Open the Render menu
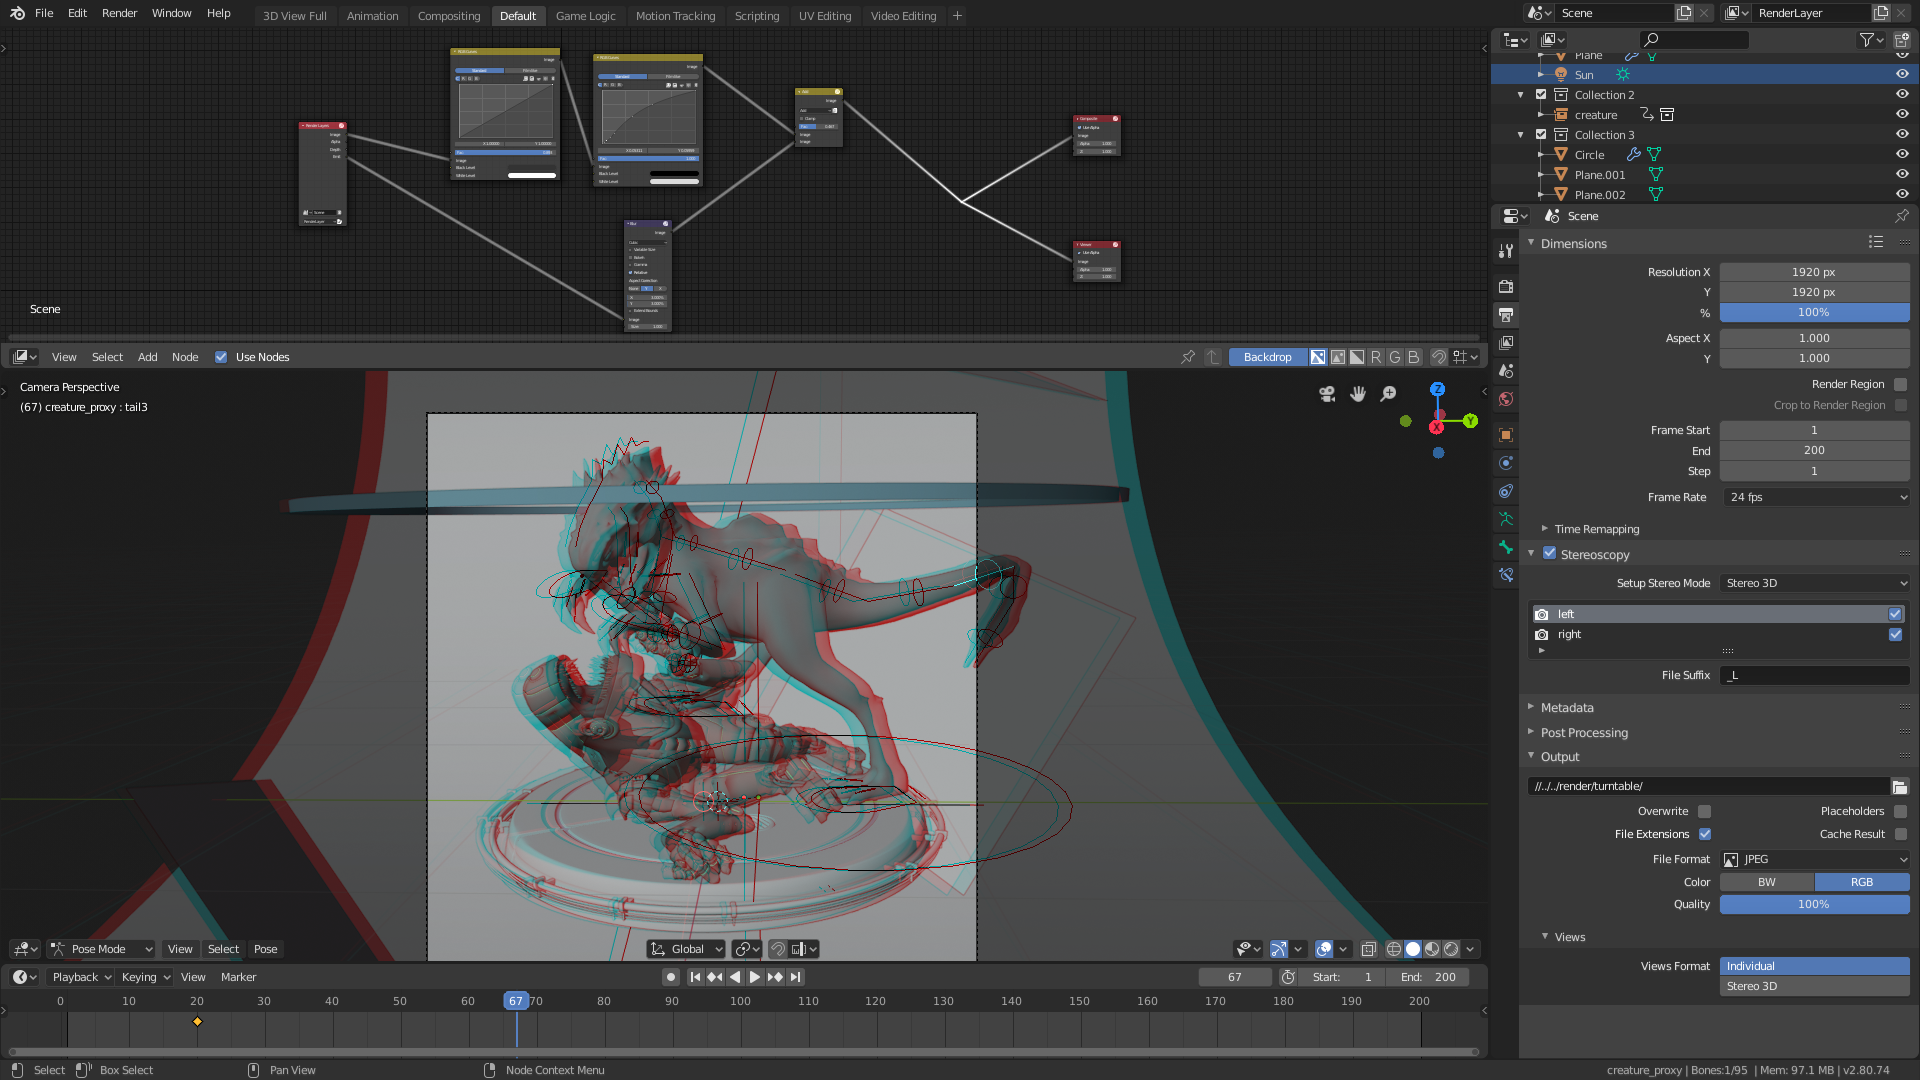The image size is (1920, 1080). pyautogui.click(x=119, y=13)
